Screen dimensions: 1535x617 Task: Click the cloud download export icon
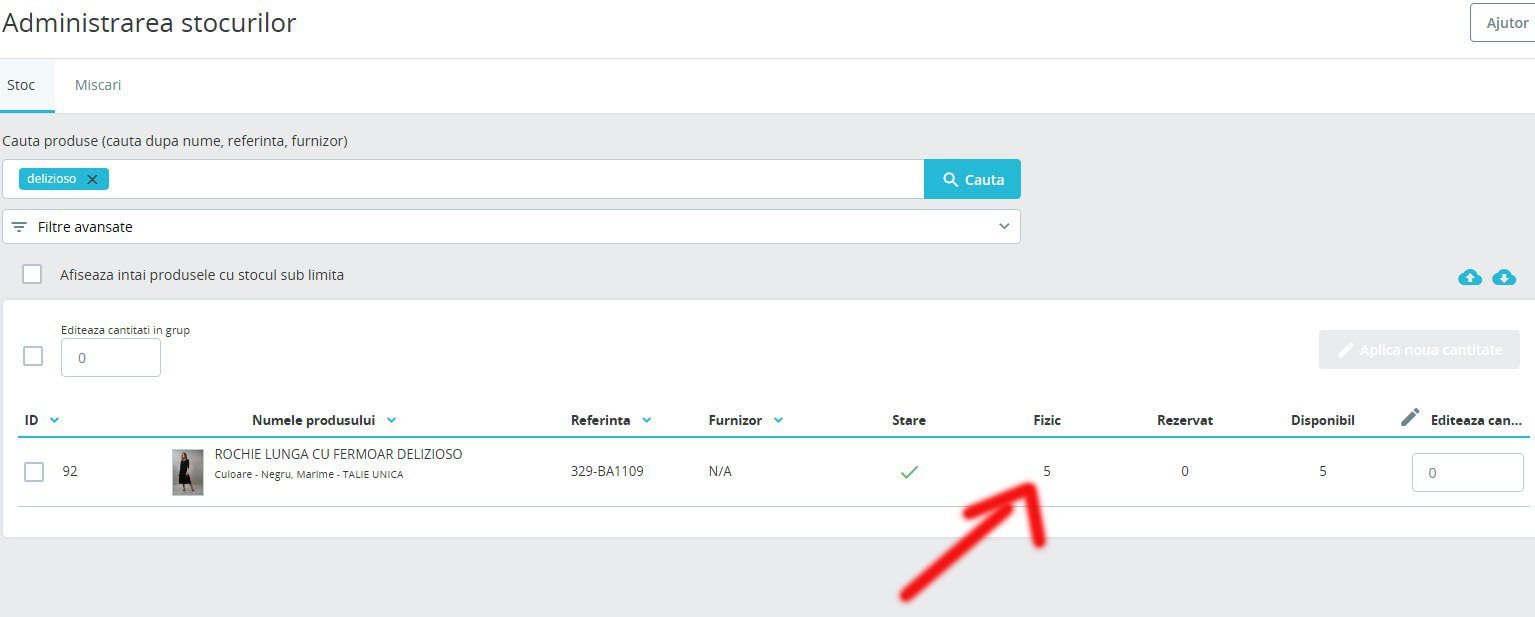coord(1504,277)
